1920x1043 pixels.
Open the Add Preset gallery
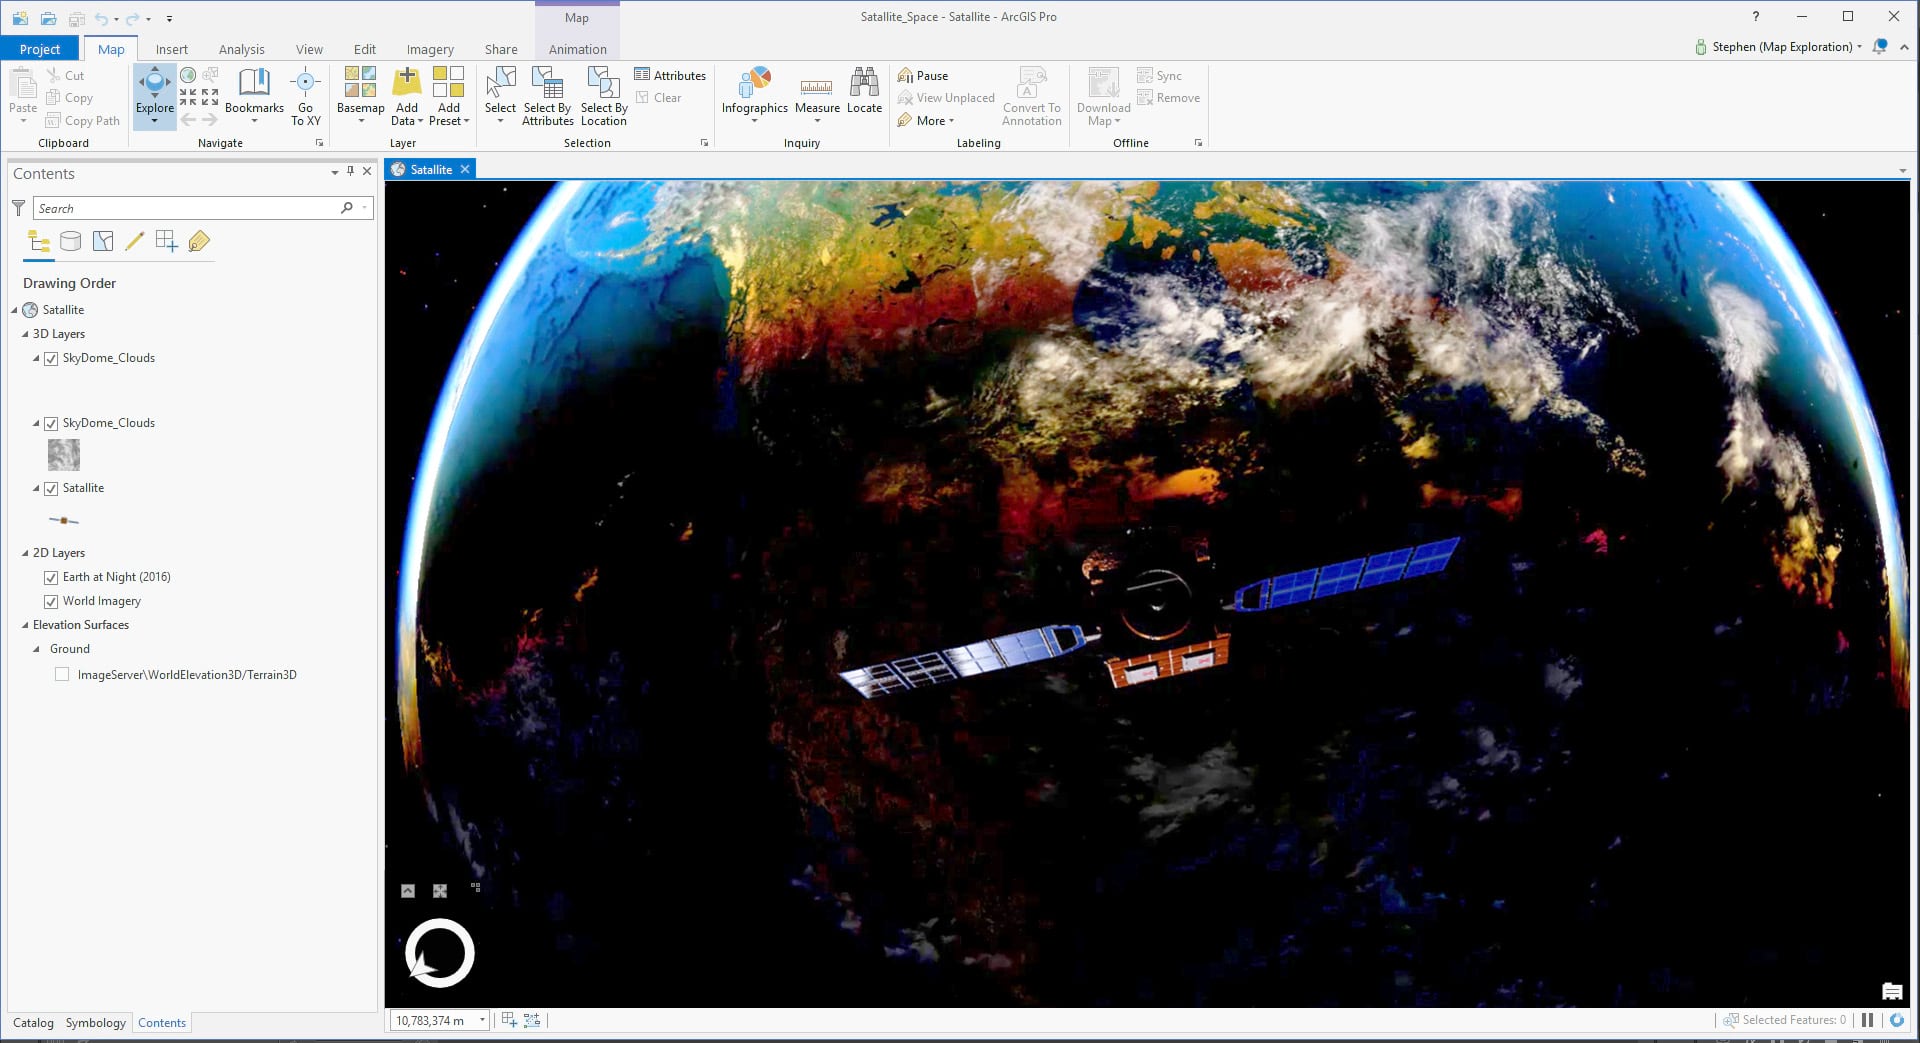coord(449,95)
